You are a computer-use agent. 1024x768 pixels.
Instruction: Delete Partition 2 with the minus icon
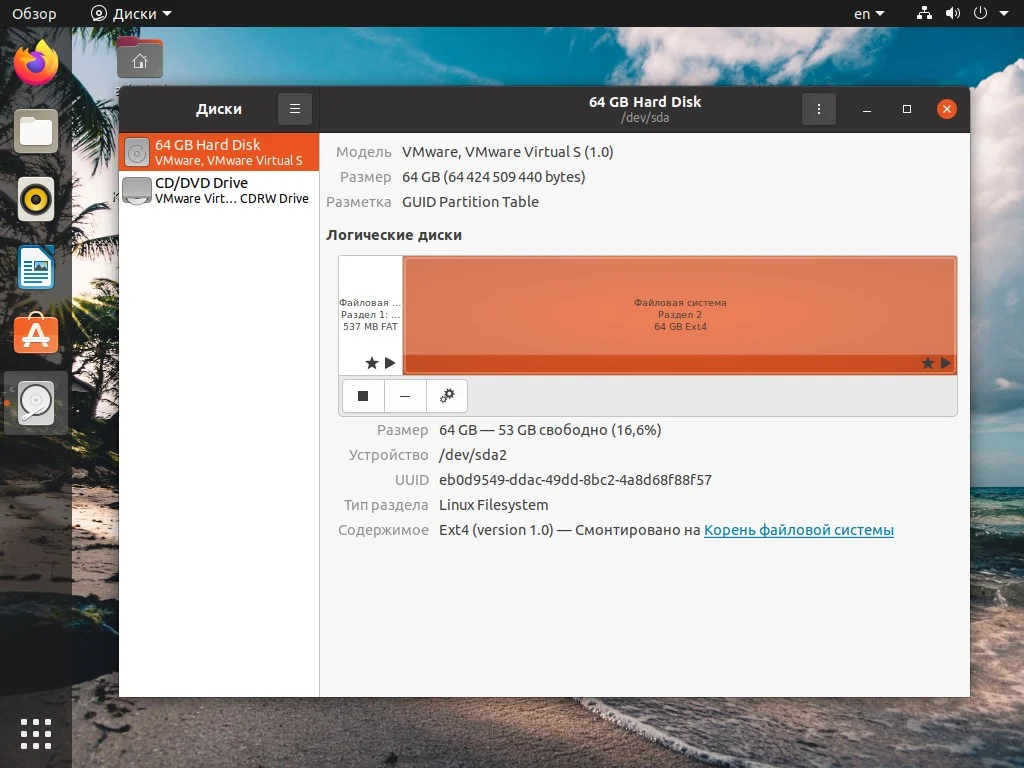click(x=405, y=395)
